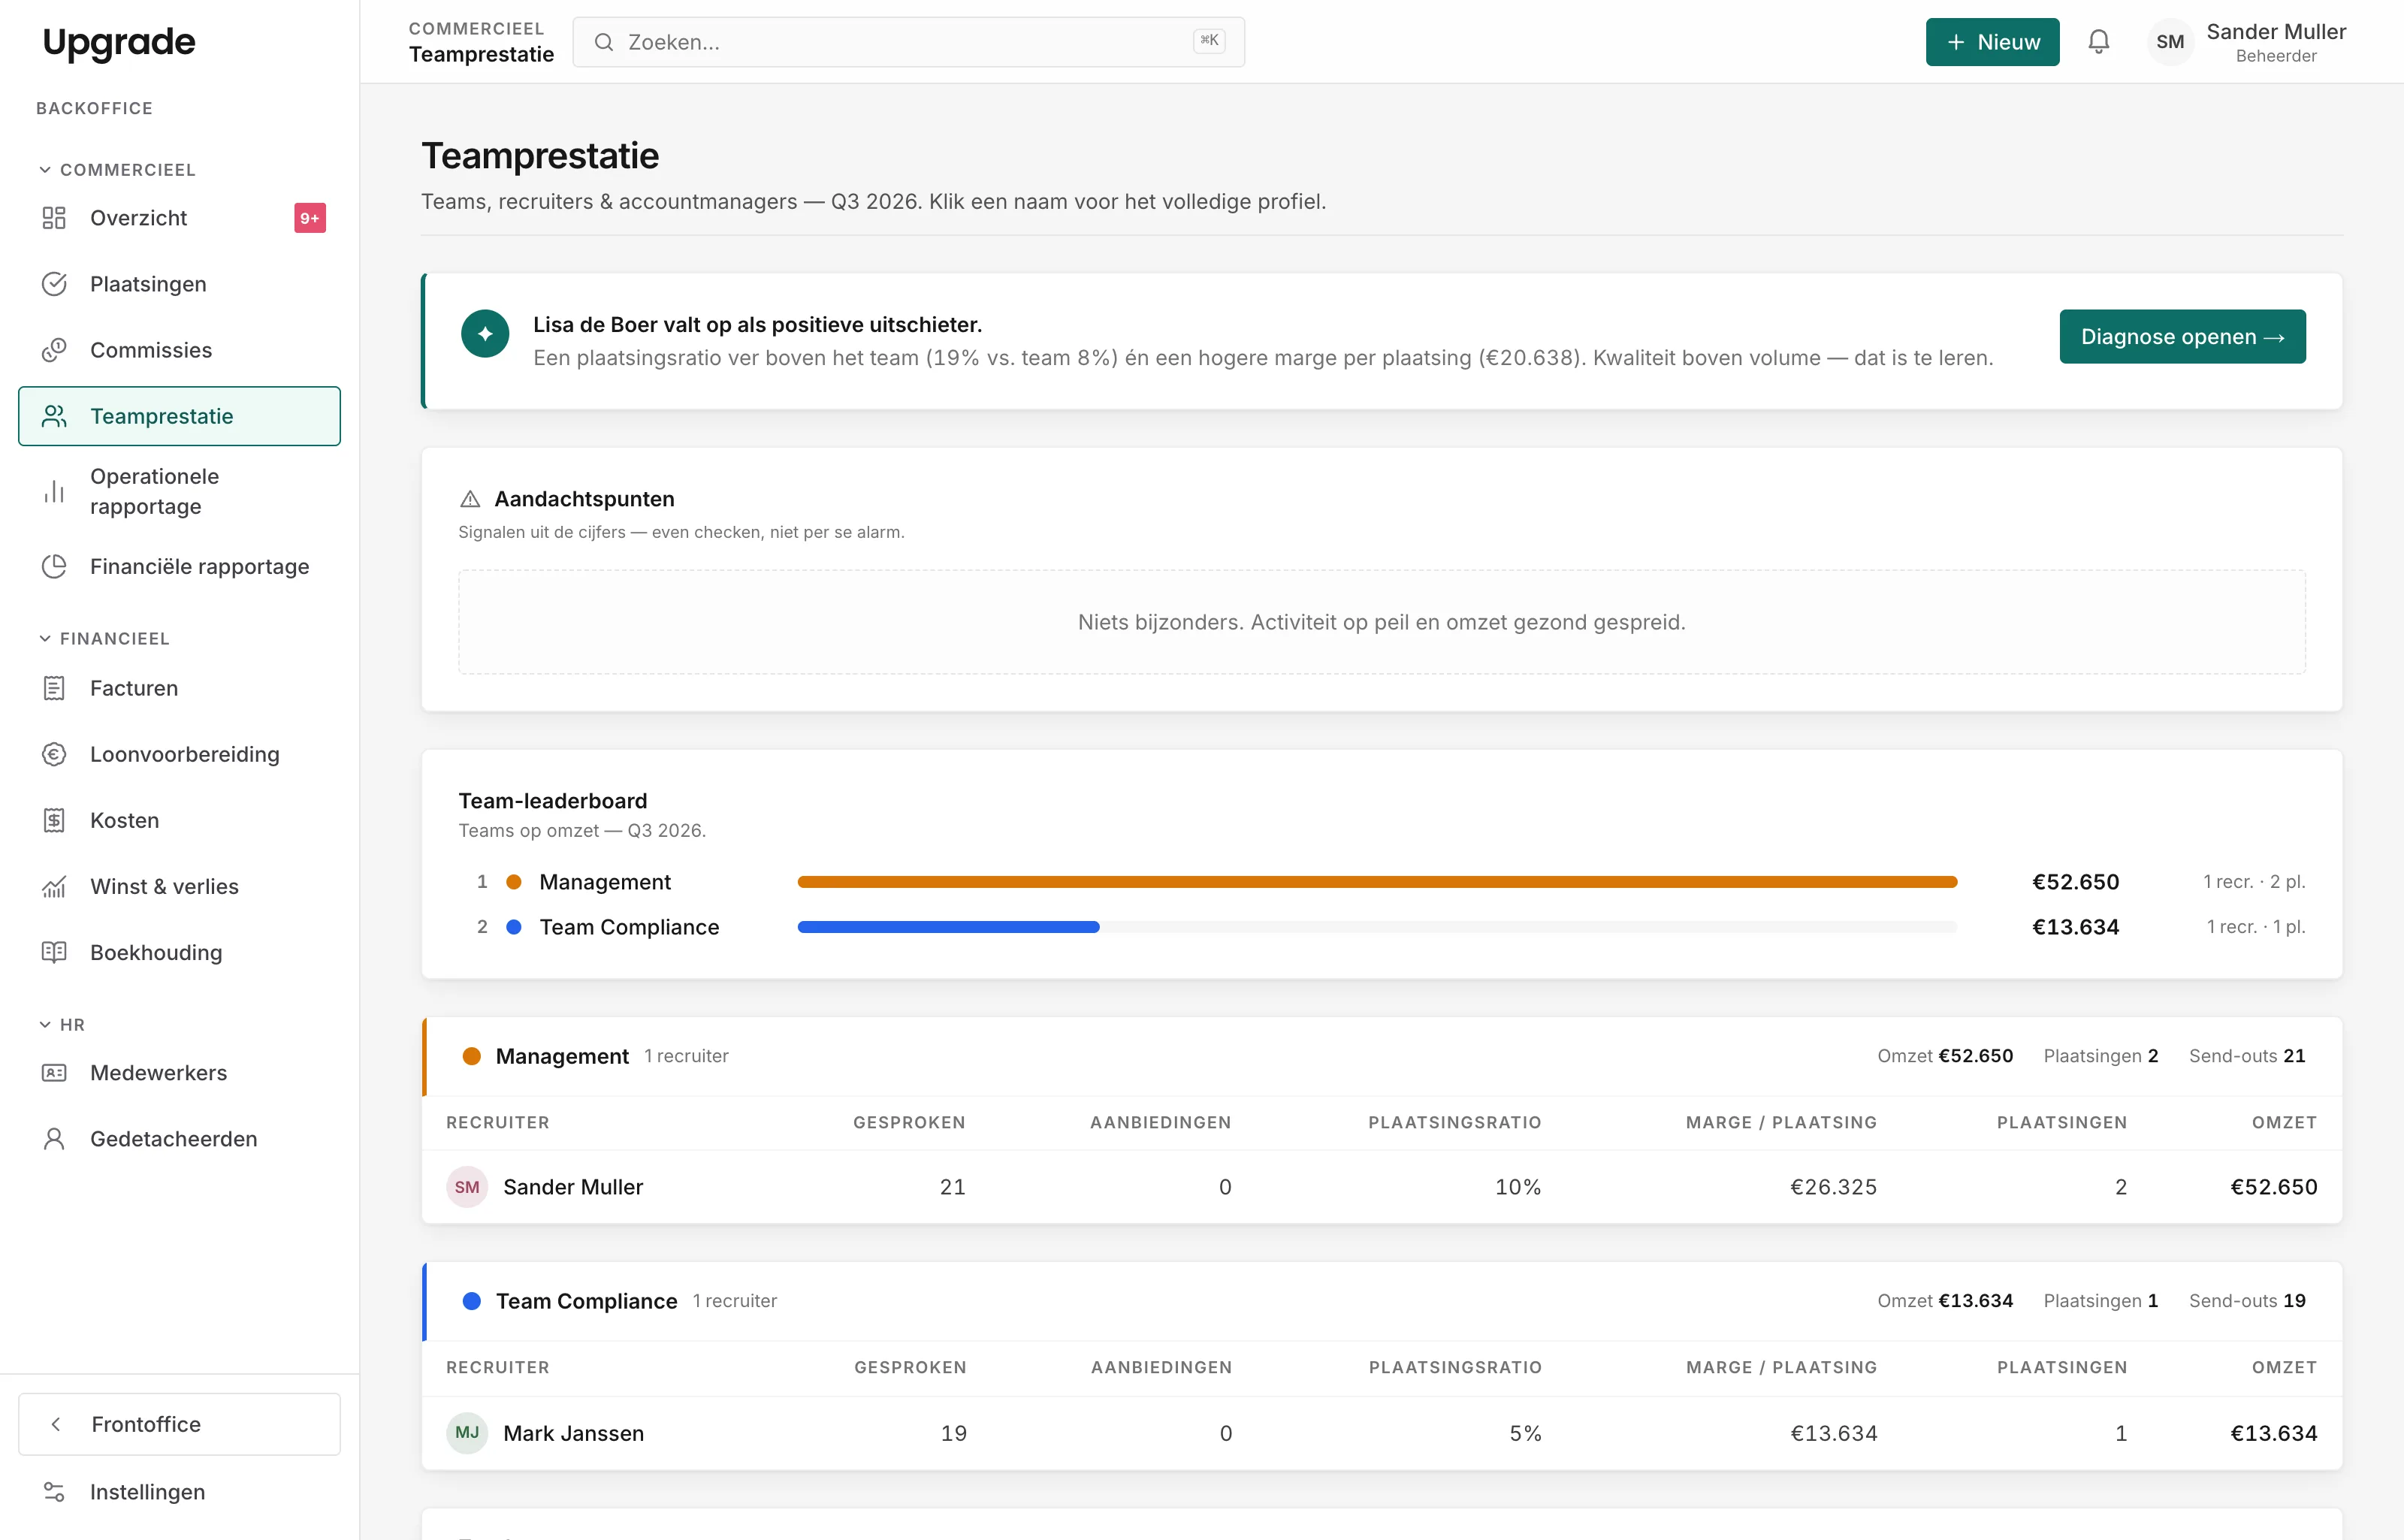
Task: Open Boekhouding
Action: [179, 952]
